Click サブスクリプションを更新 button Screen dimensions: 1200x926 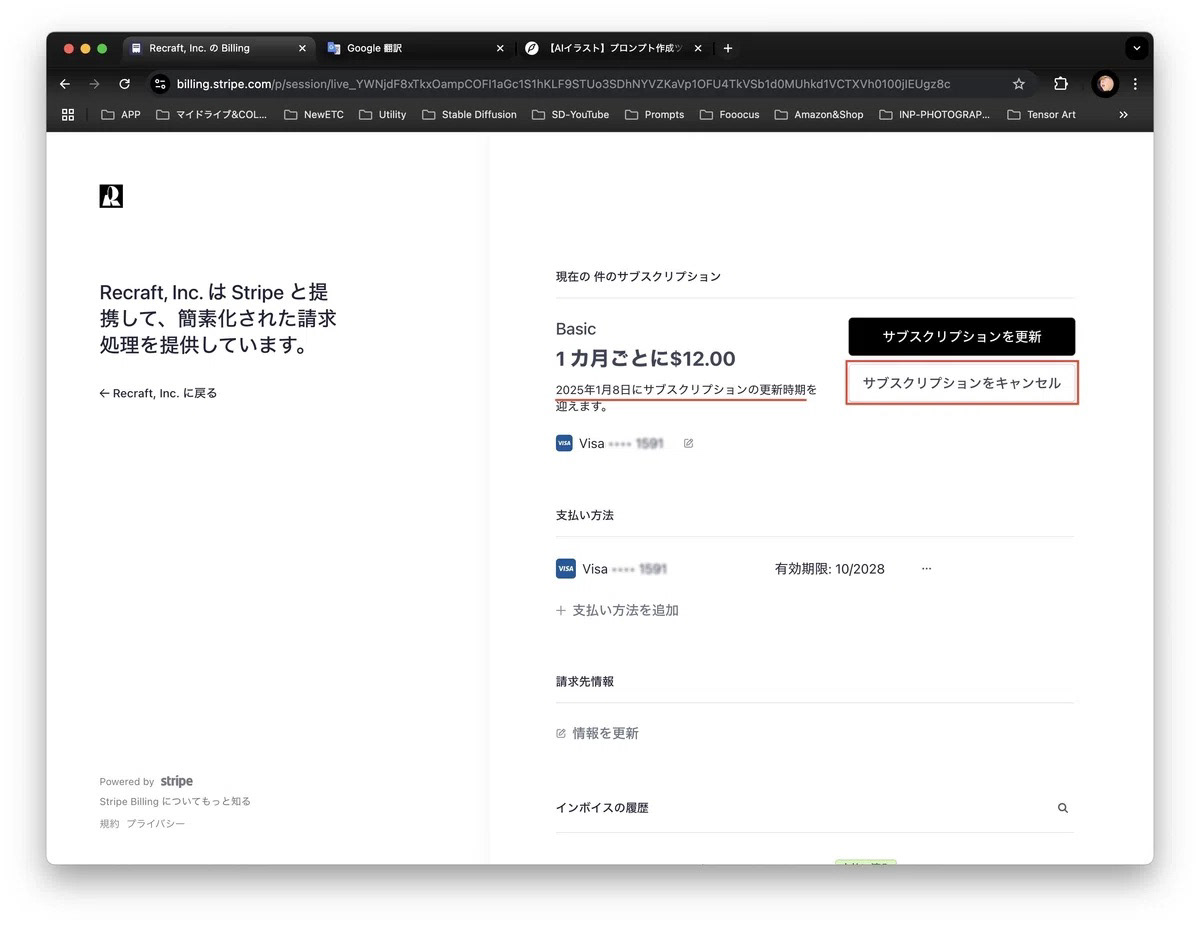962,337
